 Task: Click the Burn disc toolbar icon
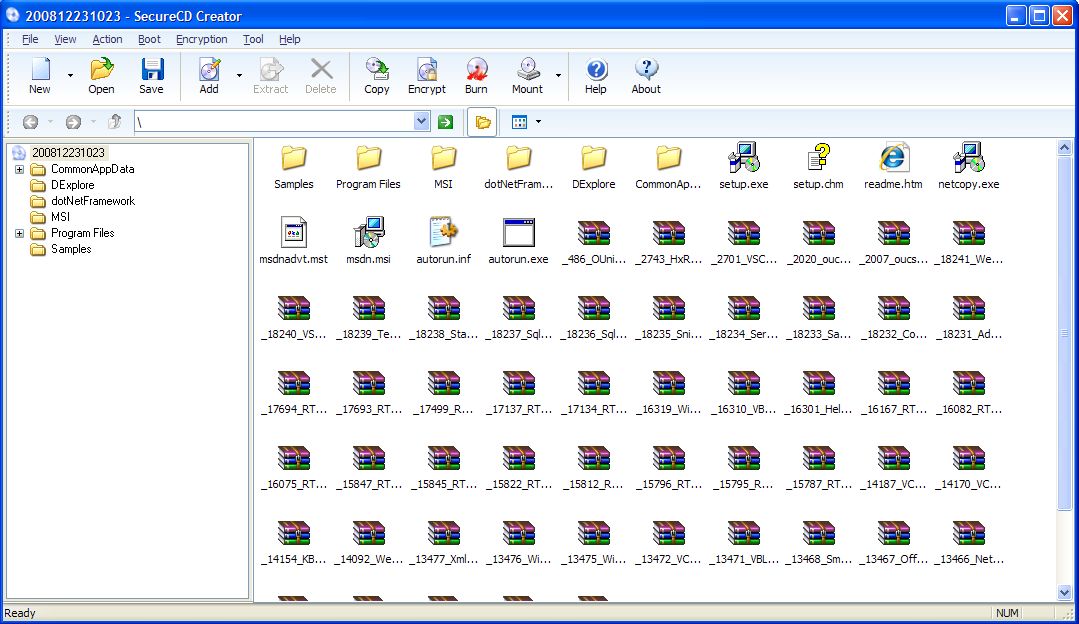(476, 76)
